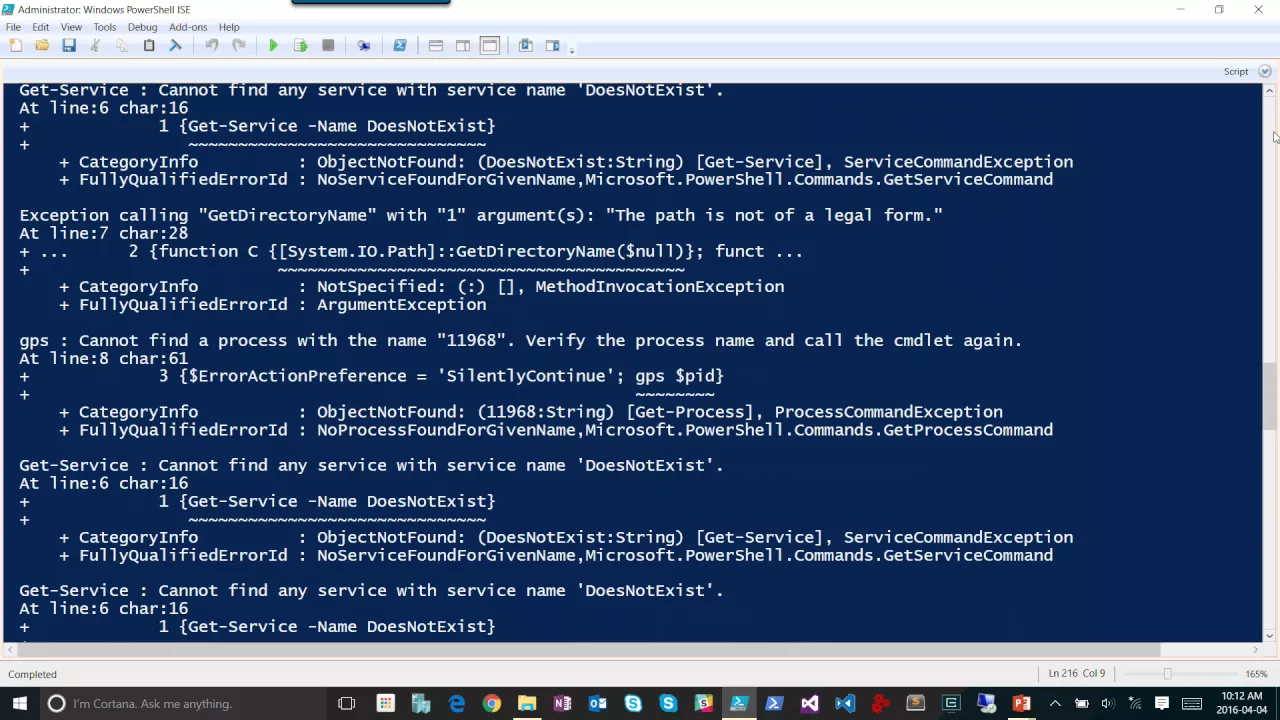Open Visual Studio from taskbar

coord(810,704)
